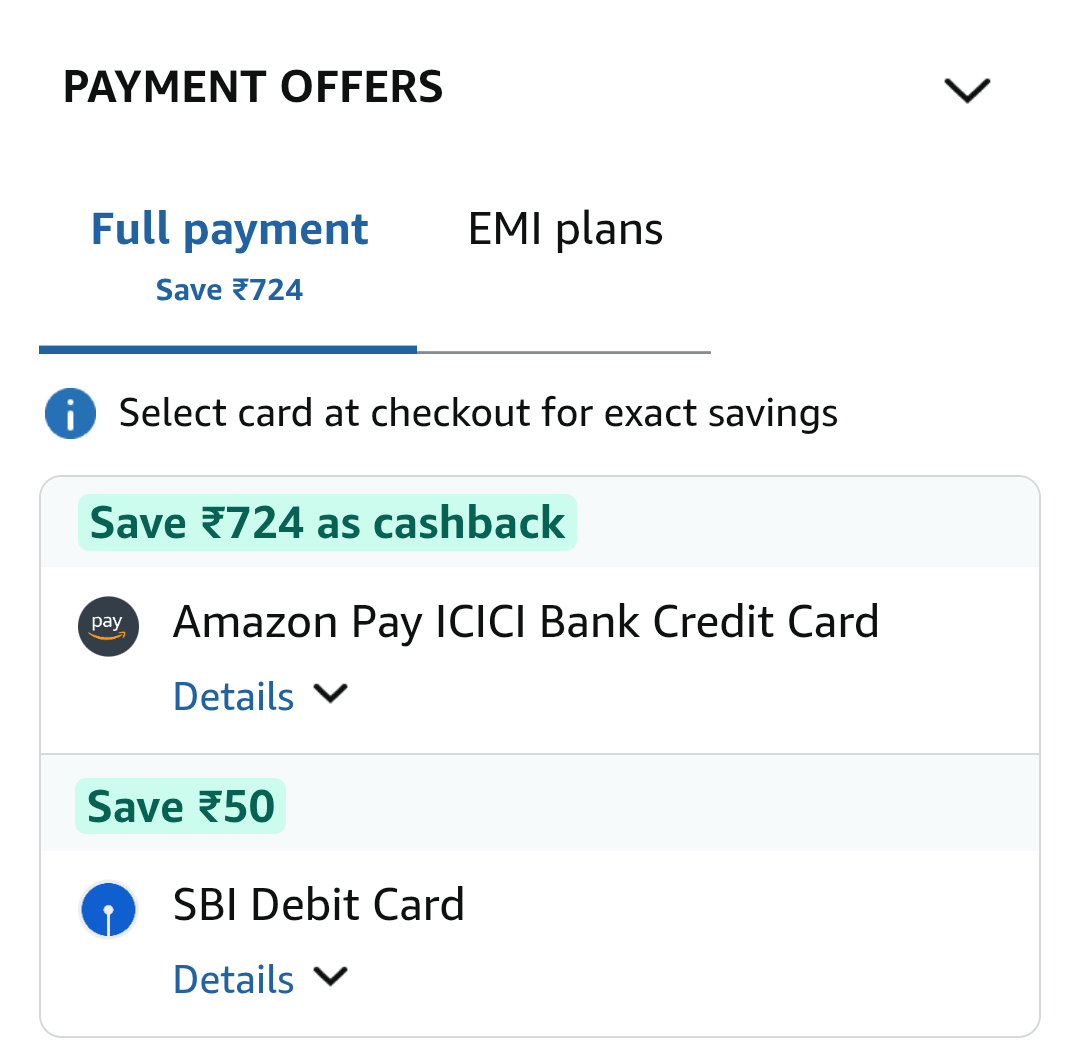This screenshot has width=1080, height=1052.
Task: Click the 'Select card at checkout' notice
Action: click(478, 413)
